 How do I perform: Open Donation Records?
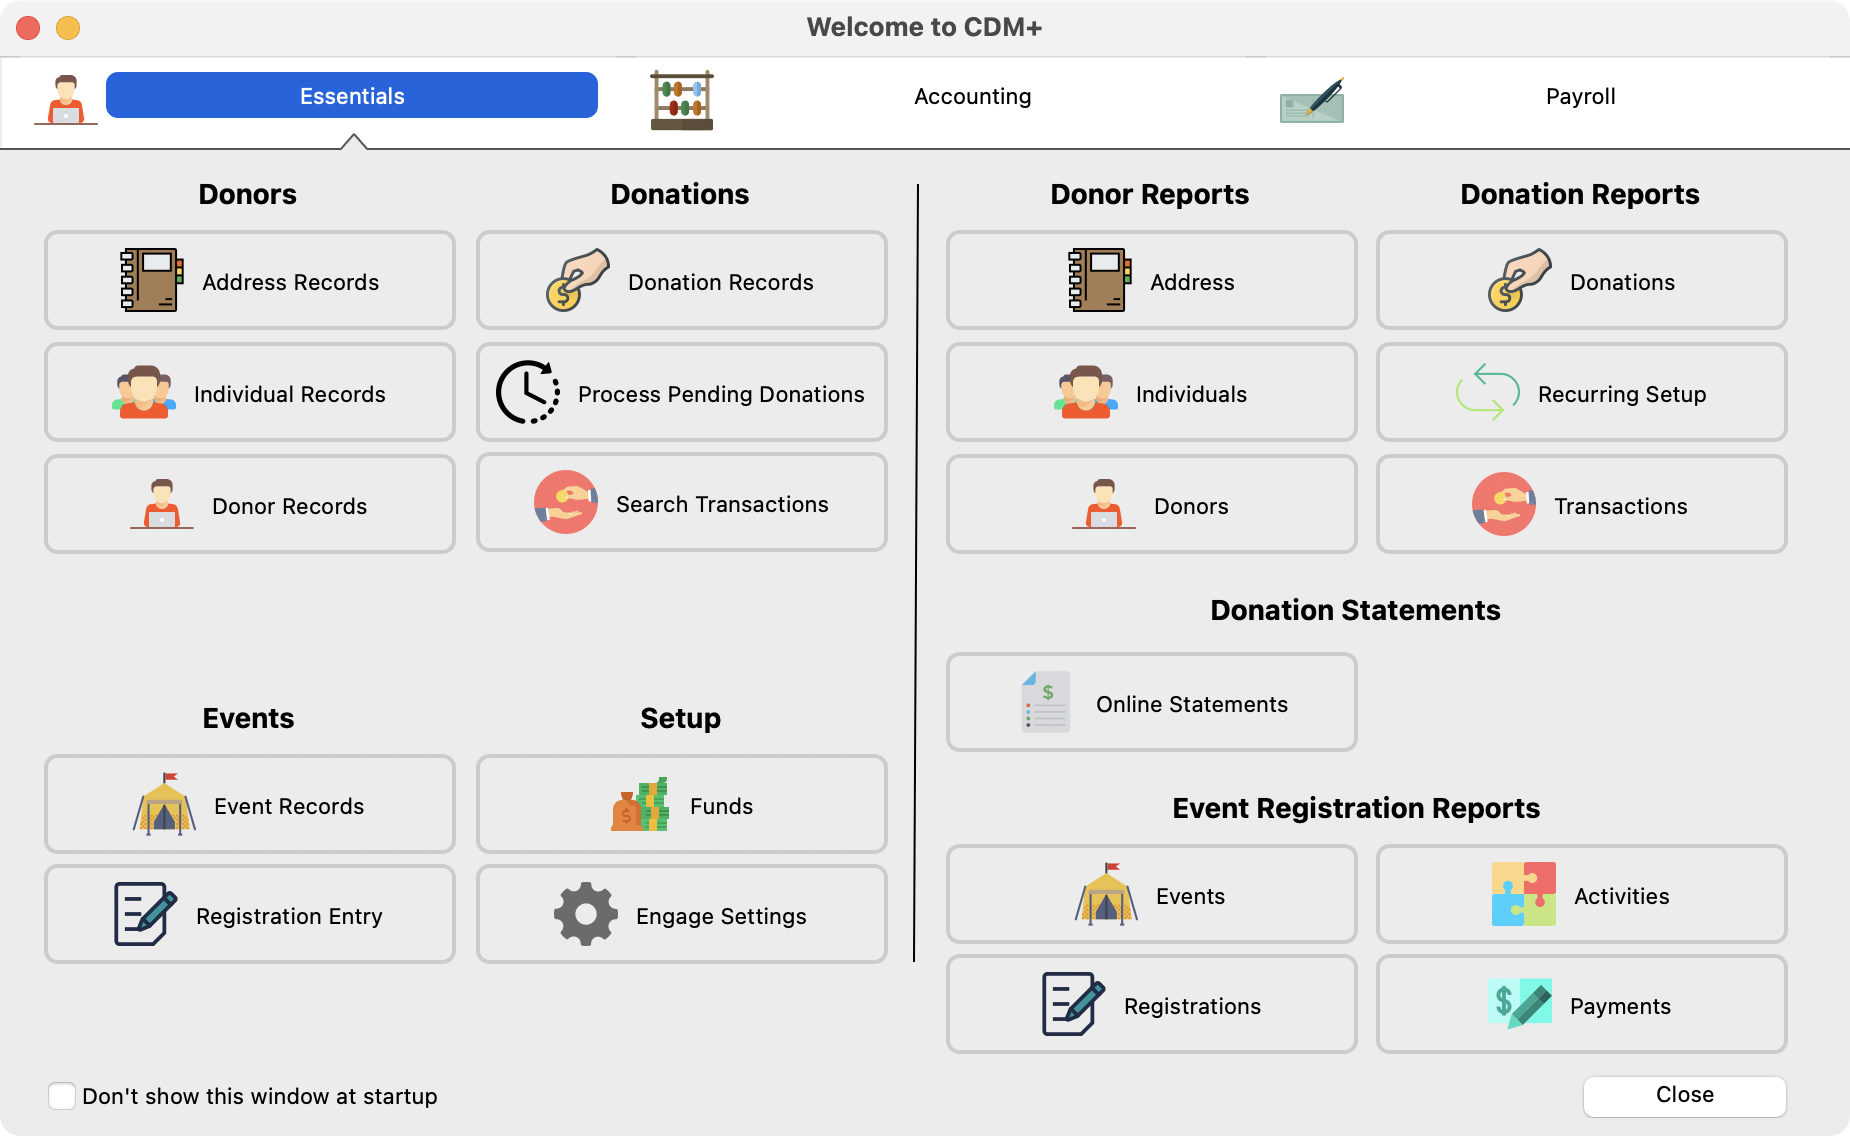coord(681,281)
